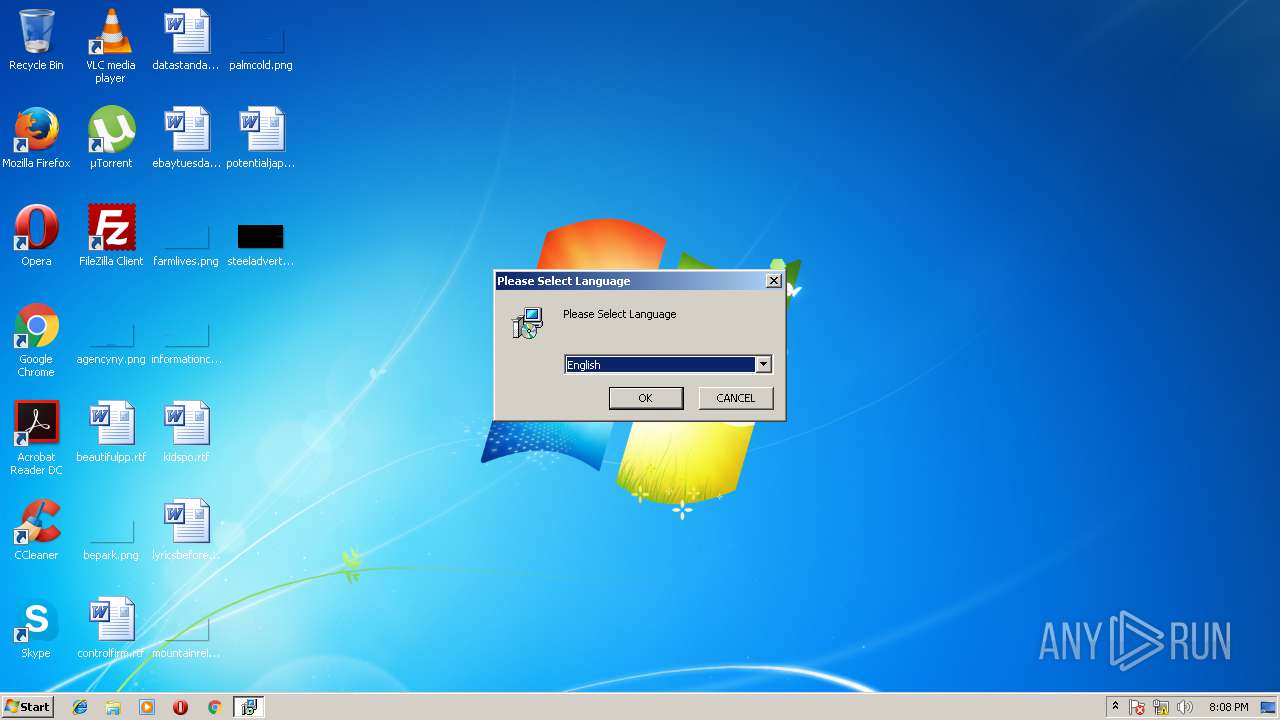The width and height of the screenshot is (1280, 720).
Task: Launch the µTorrent shortcut
Action: point(111,138)
